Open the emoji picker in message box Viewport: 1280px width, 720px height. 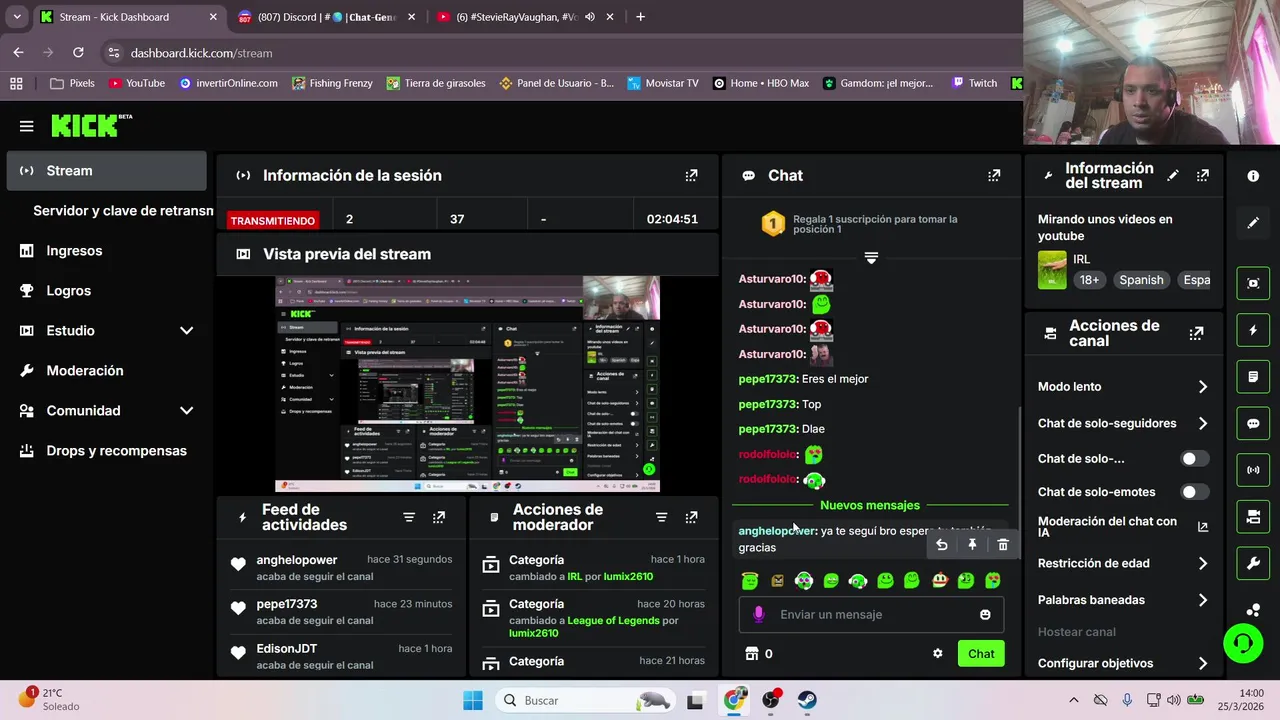985,615
